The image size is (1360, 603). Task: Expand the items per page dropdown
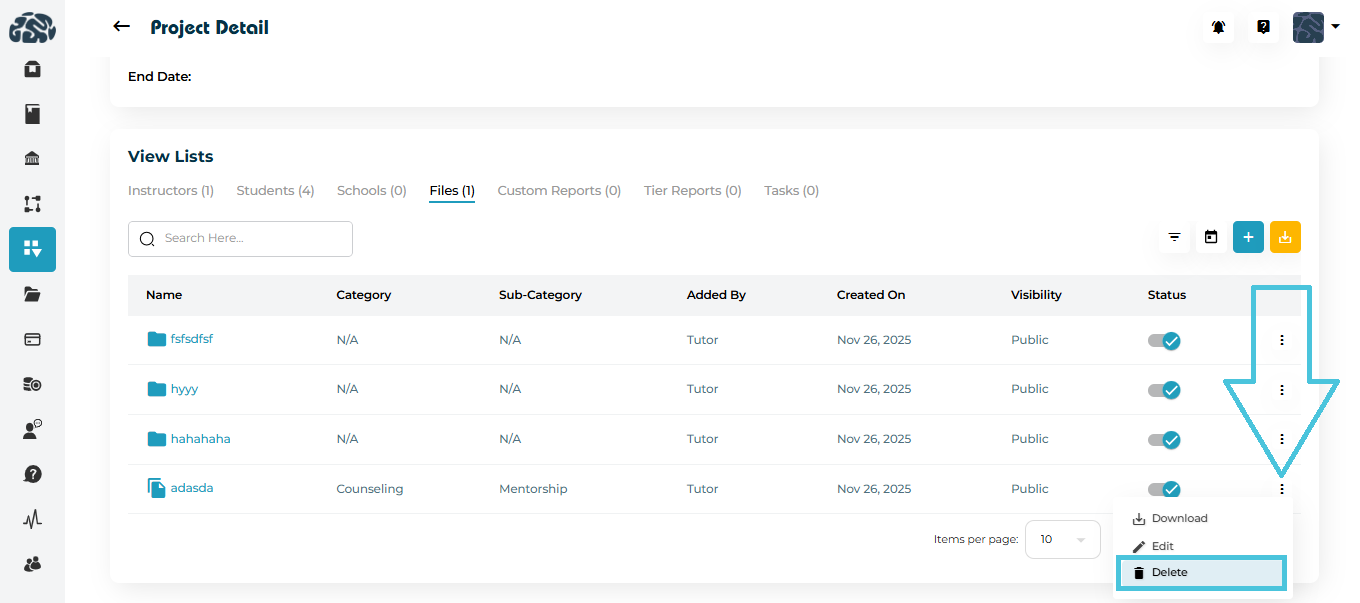(x=1062, y=539)
